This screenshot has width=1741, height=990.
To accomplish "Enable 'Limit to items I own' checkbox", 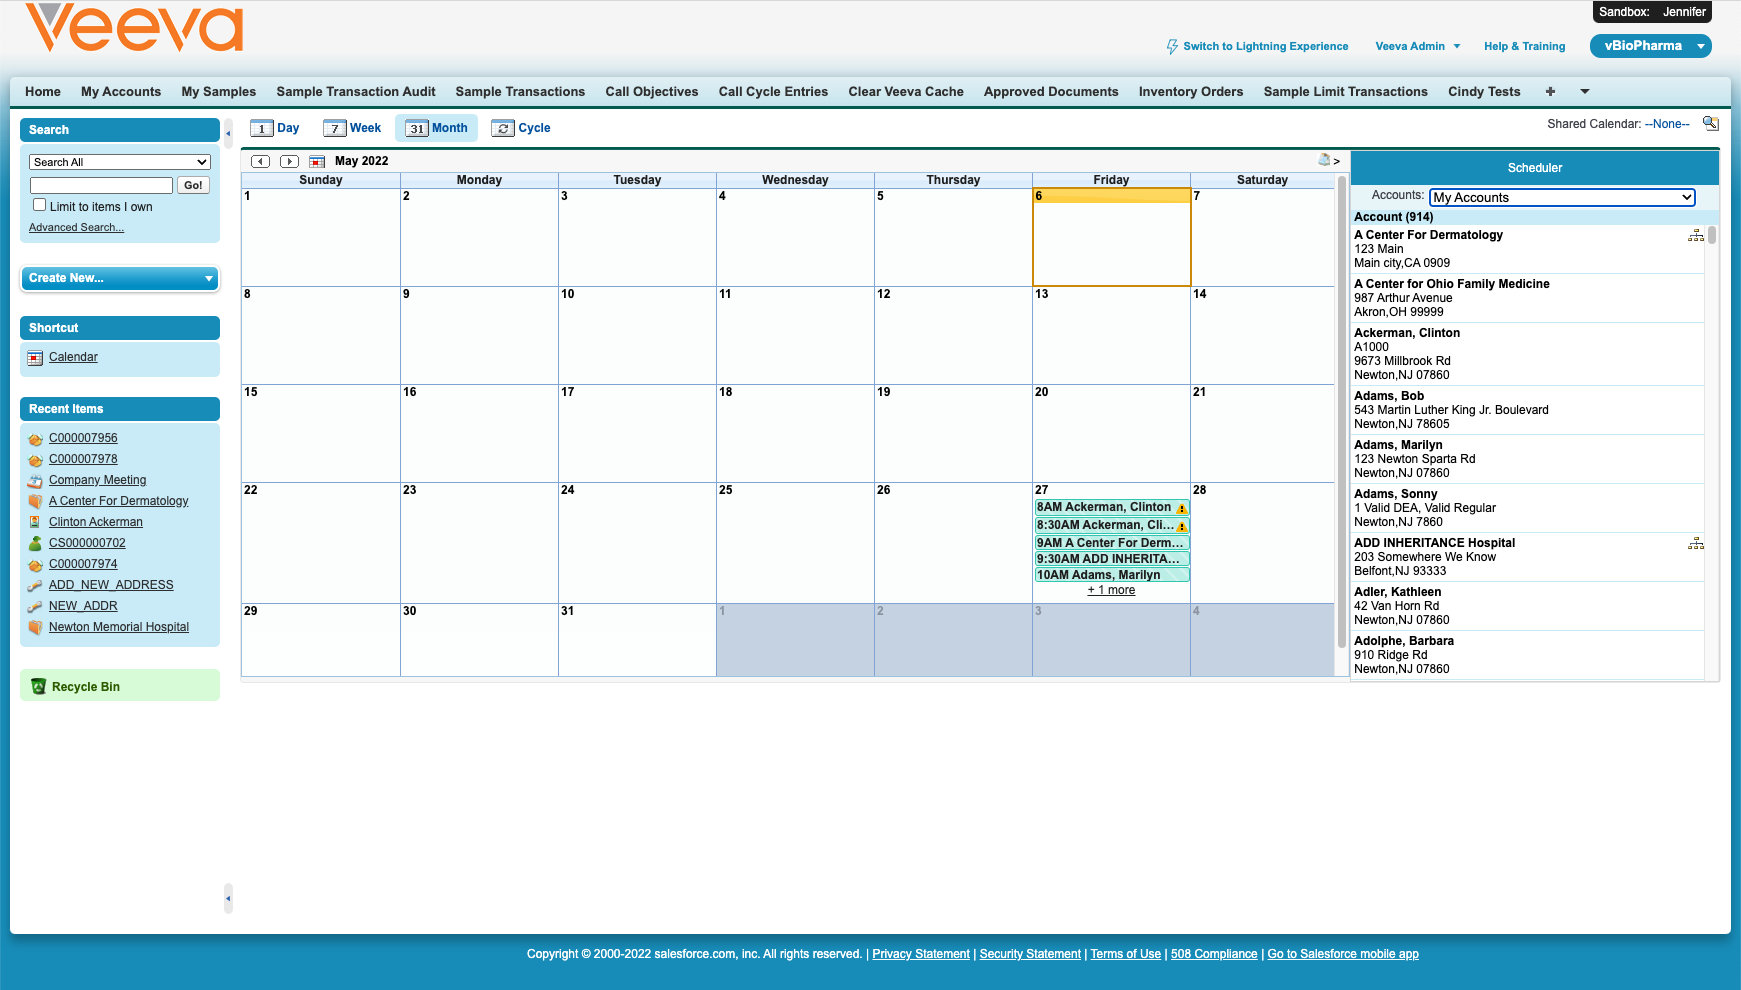I will [x=40, y=205].
